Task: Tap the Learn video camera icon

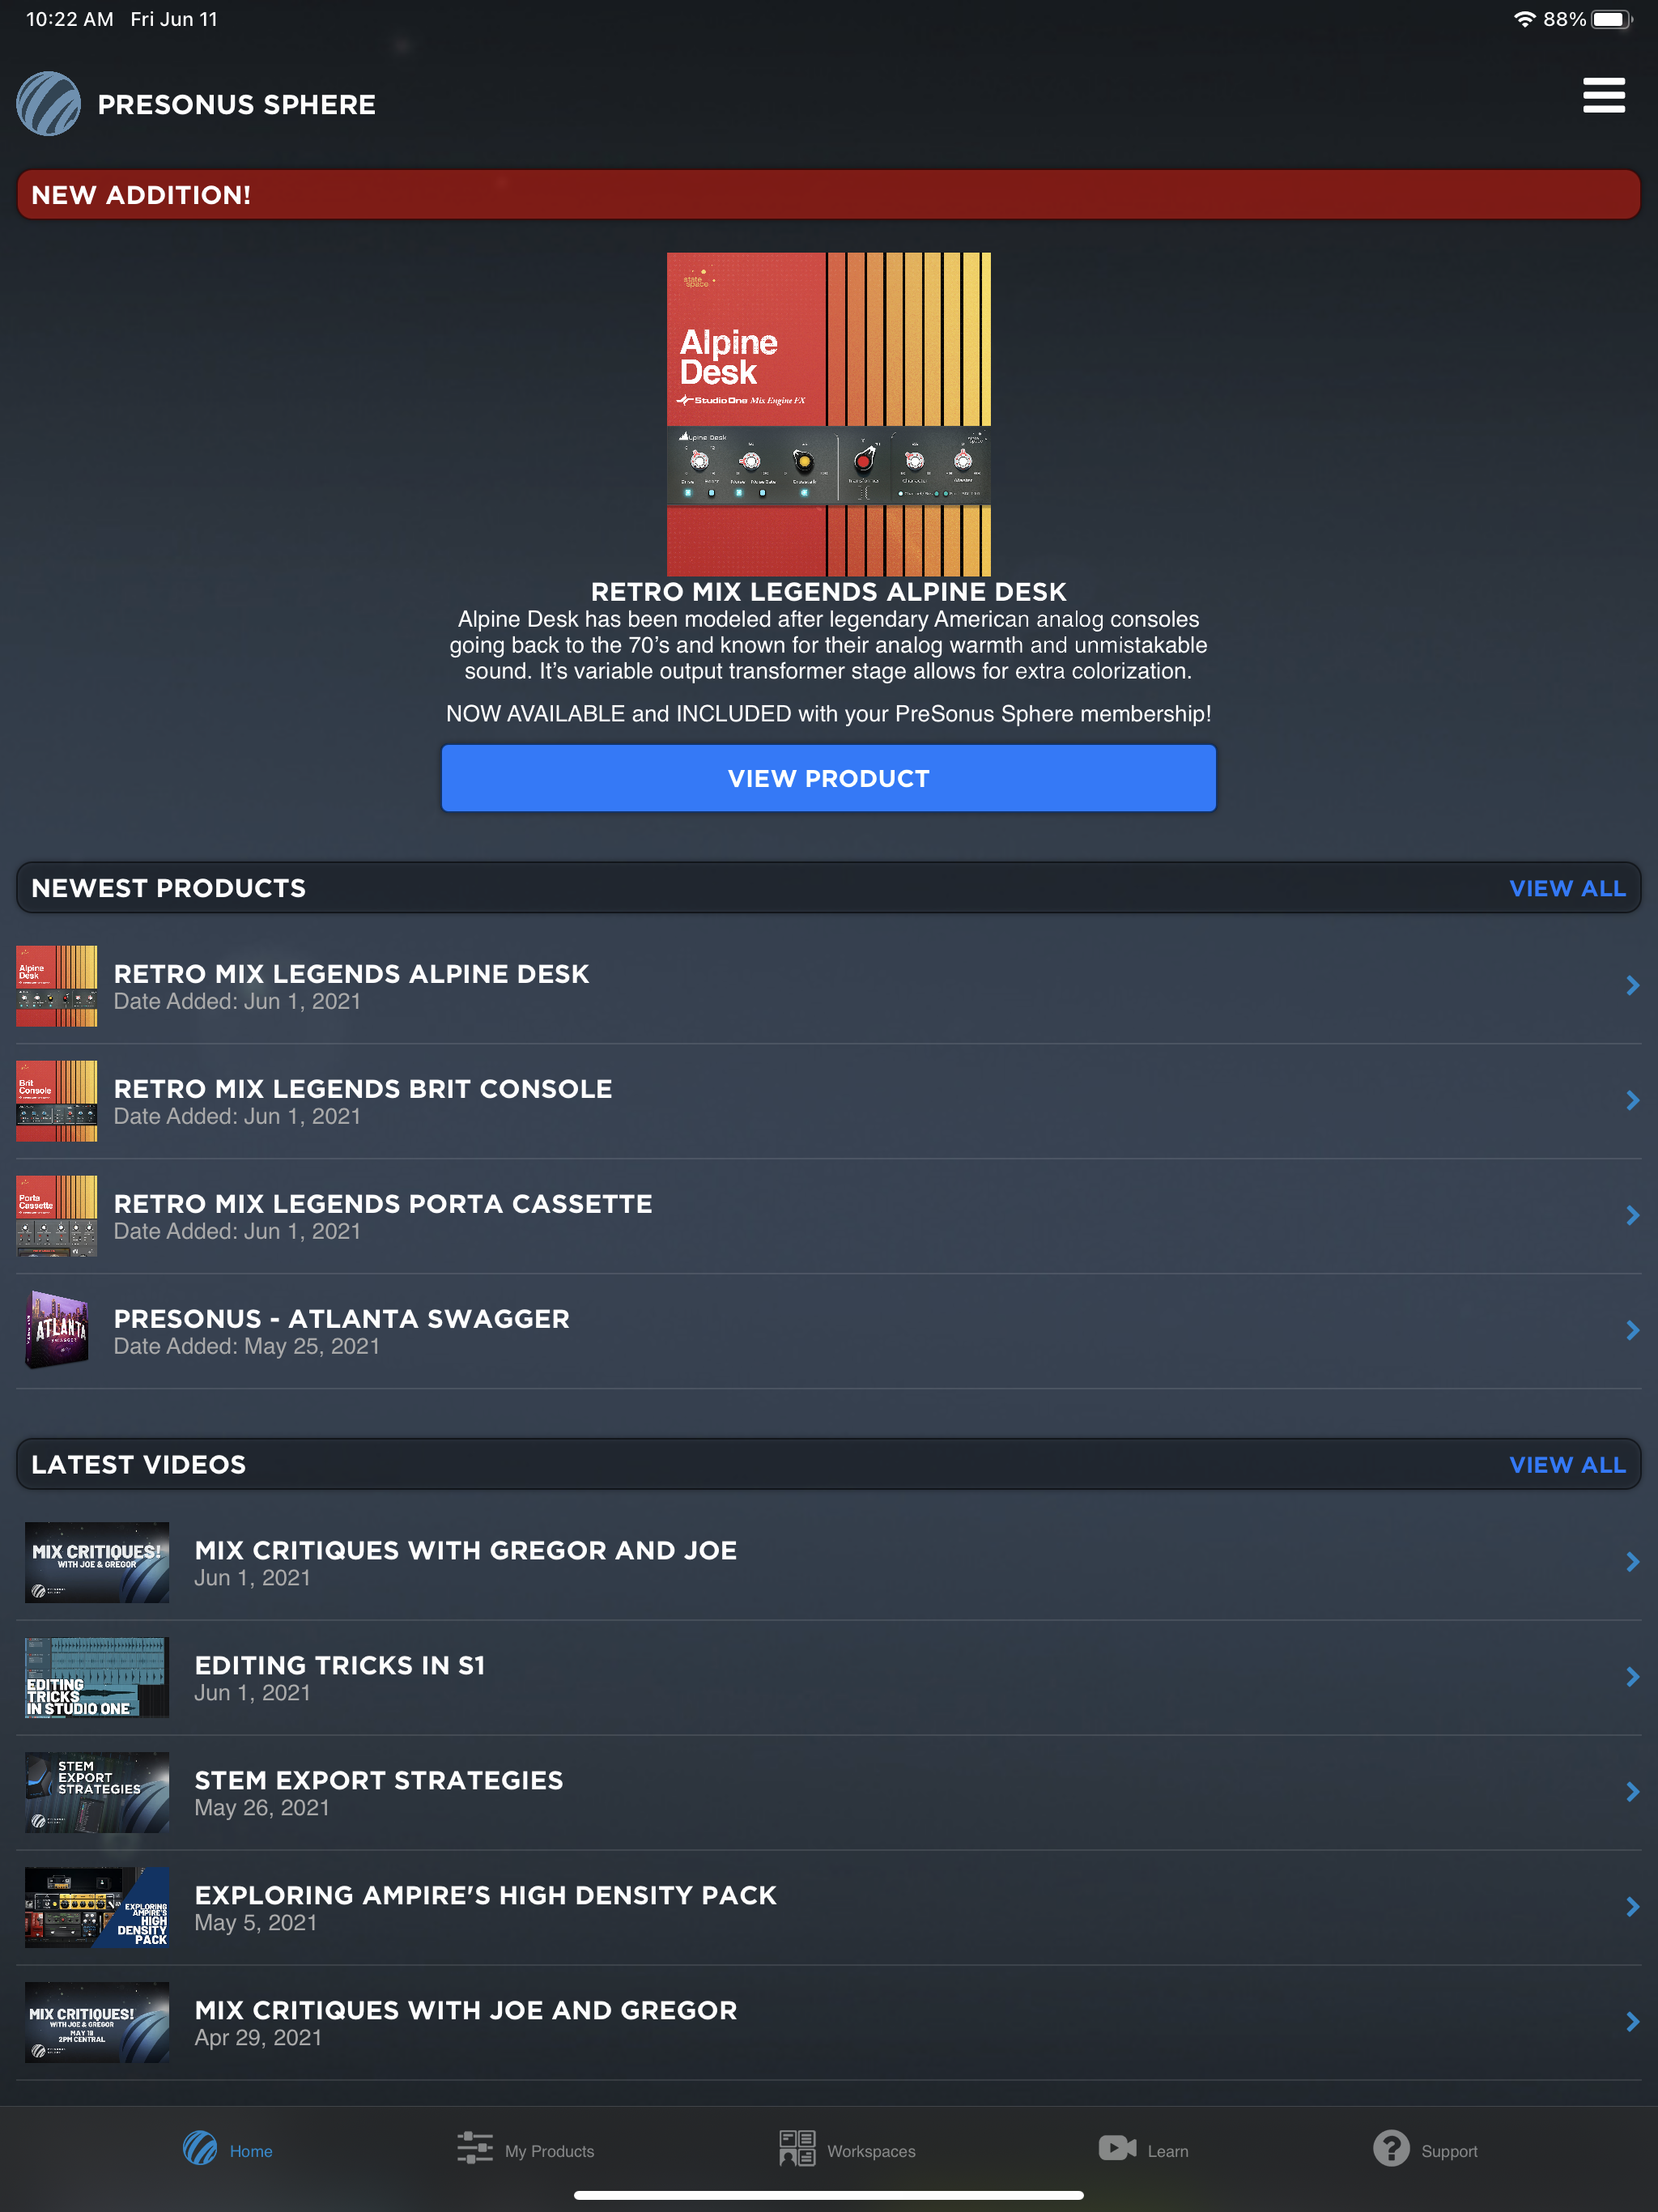Action: [x=1117, y=2148]
